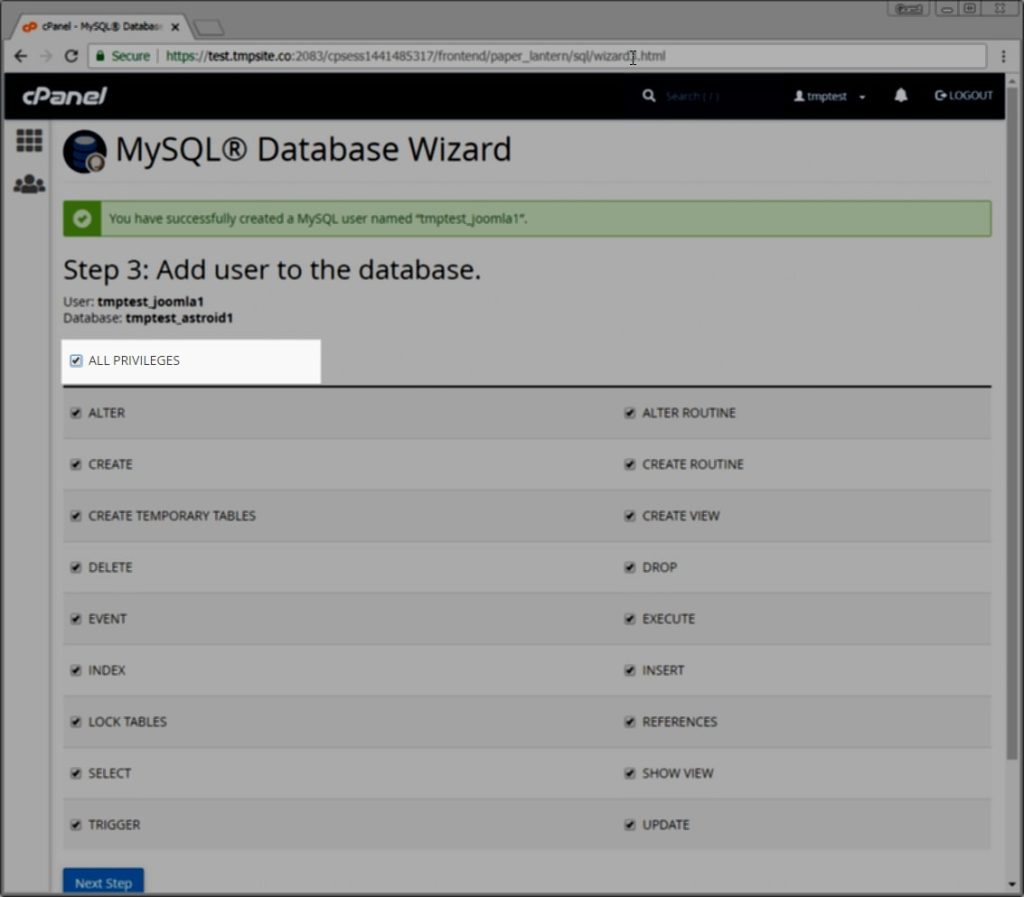The height and width of the screenshot is (897, 1024).
Task: Uncheck the LOCK TABLES privilege
Action: click(76, 723)
